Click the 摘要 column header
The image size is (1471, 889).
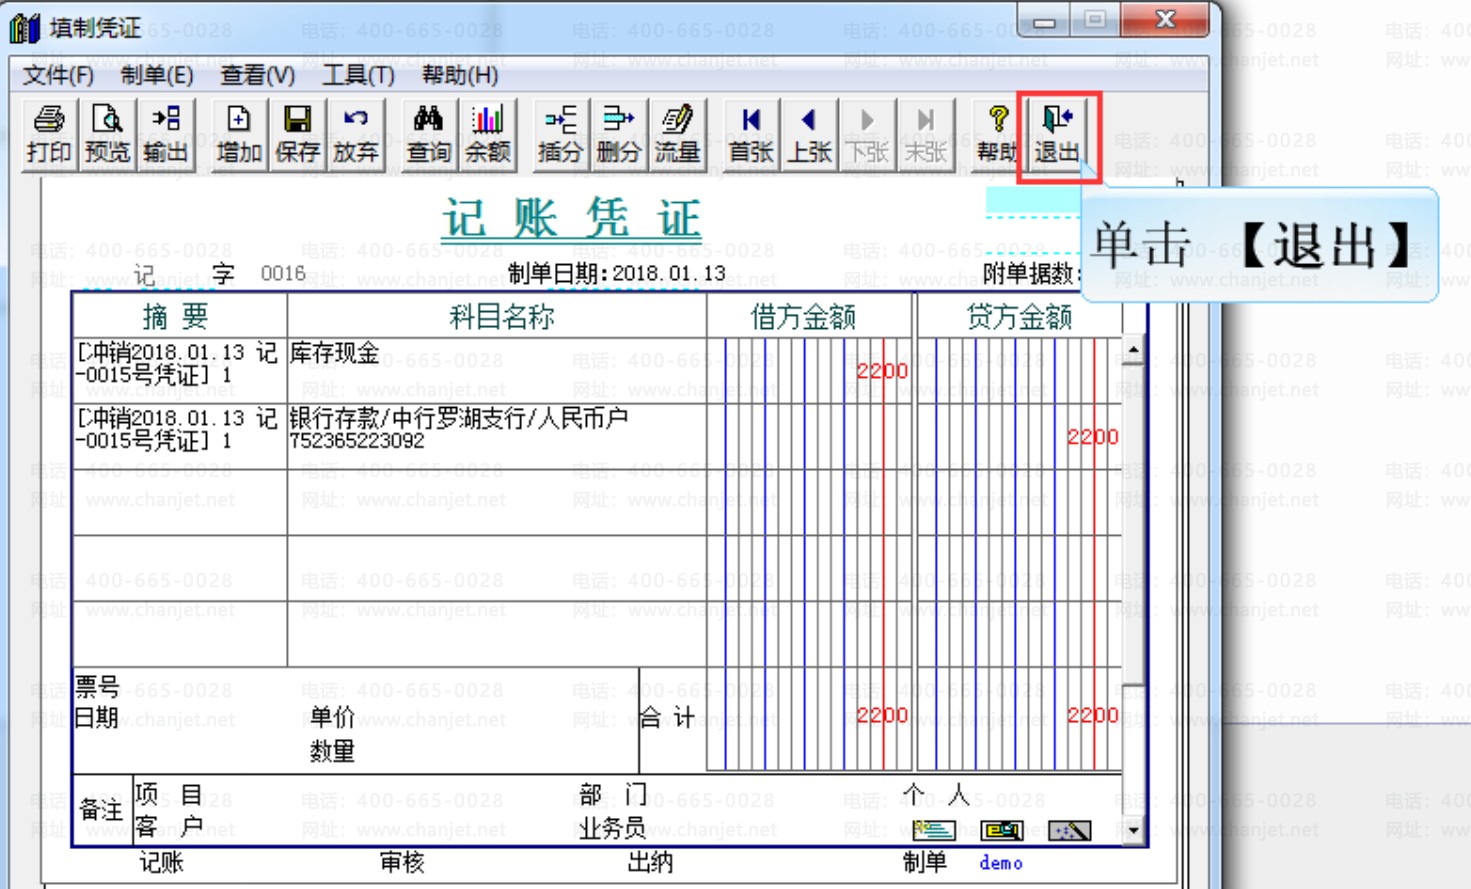point(179,316)
